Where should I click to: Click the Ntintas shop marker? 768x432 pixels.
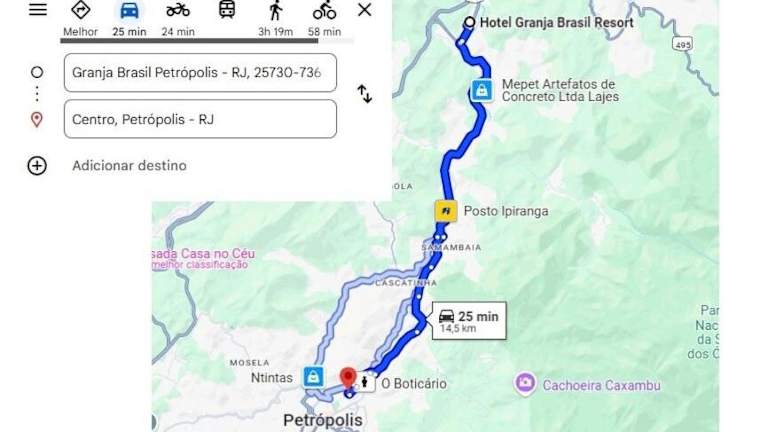point(313,377)
